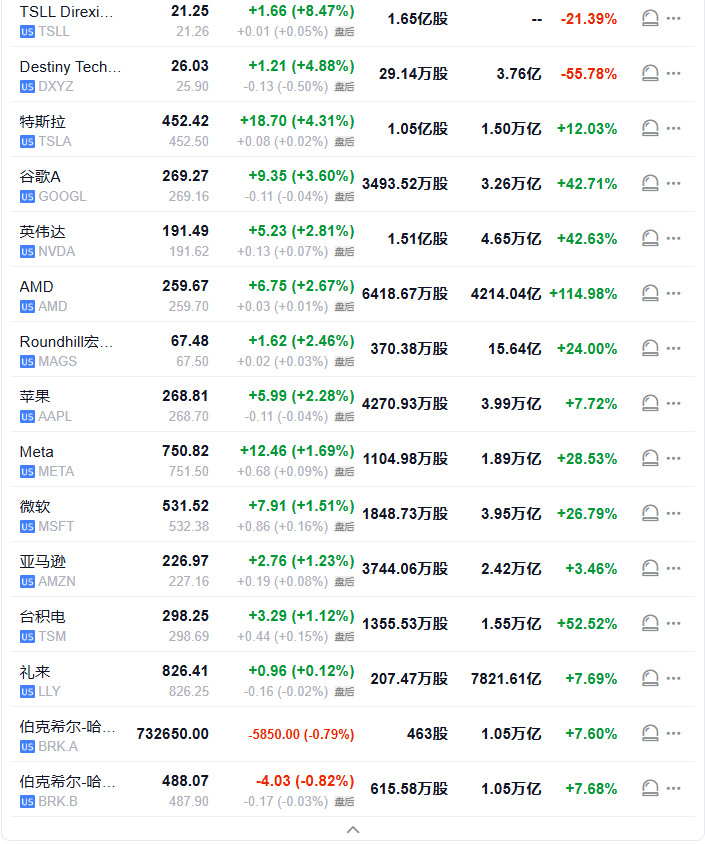Click the alert icon for BRK.B
Screen dimensions: 705x844
tap(650, 789)
